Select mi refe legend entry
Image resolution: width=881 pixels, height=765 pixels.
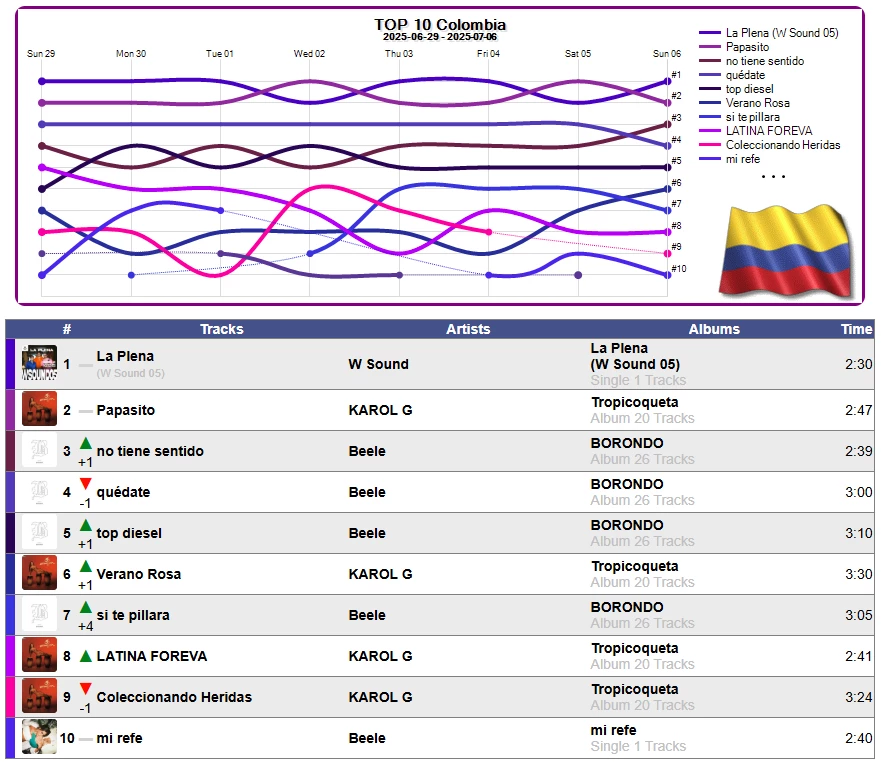(743, 159)
